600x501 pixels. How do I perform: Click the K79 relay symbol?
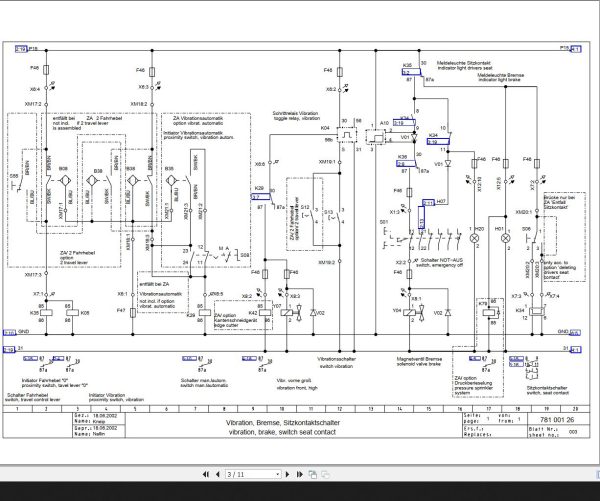click(x=489, y=312)
